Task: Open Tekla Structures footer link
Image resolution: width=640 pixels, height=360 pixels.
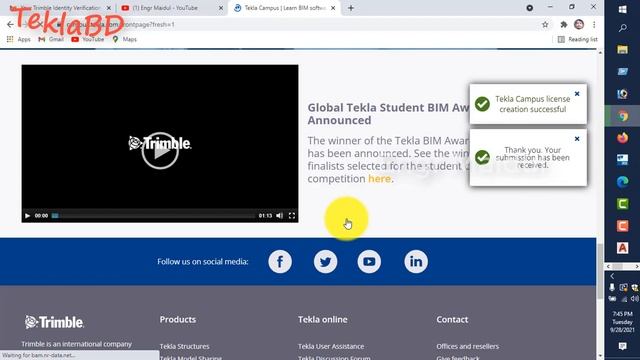Action: pos(184,346)
